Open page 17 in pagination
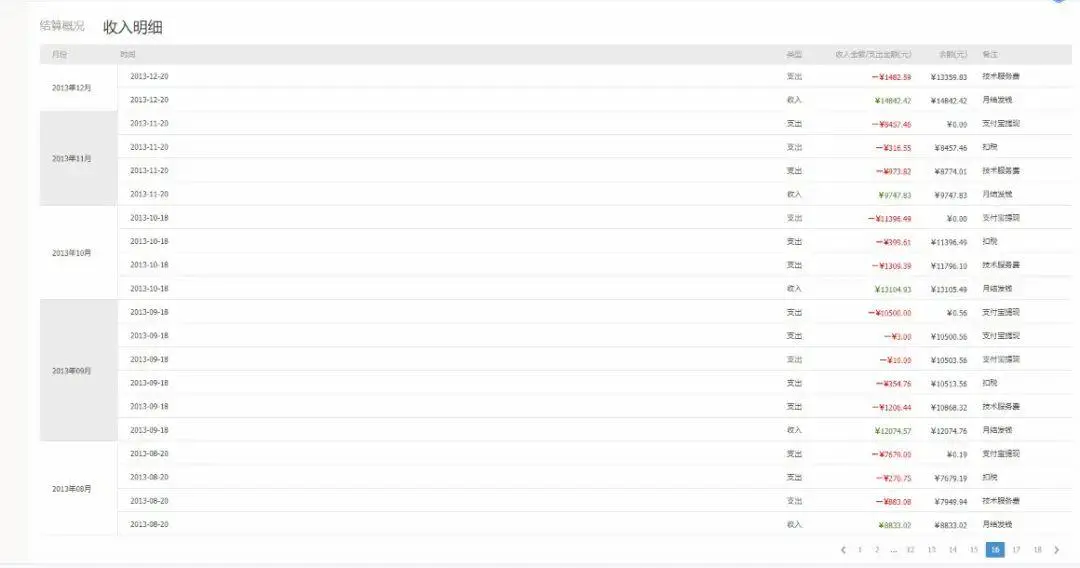 click(1016, 549)
